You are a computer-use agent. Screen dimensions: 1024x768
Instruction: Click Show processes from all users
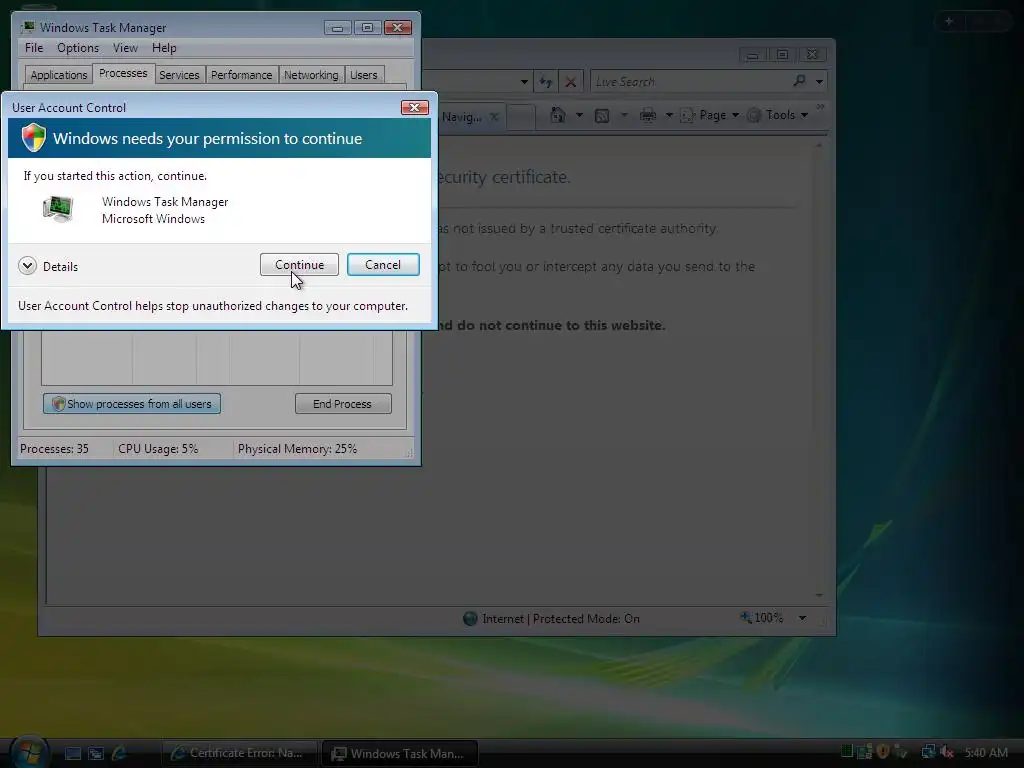132,404
